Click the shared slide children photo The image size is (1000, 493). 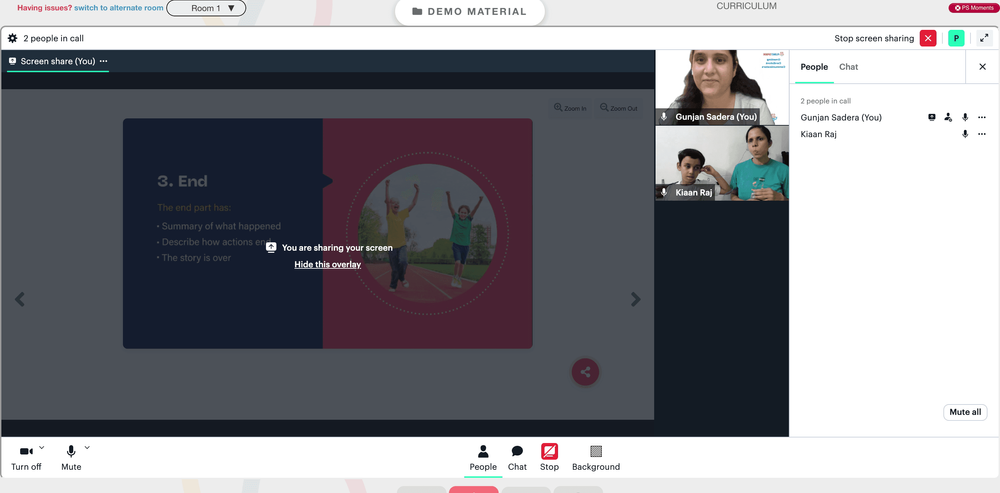427,233
